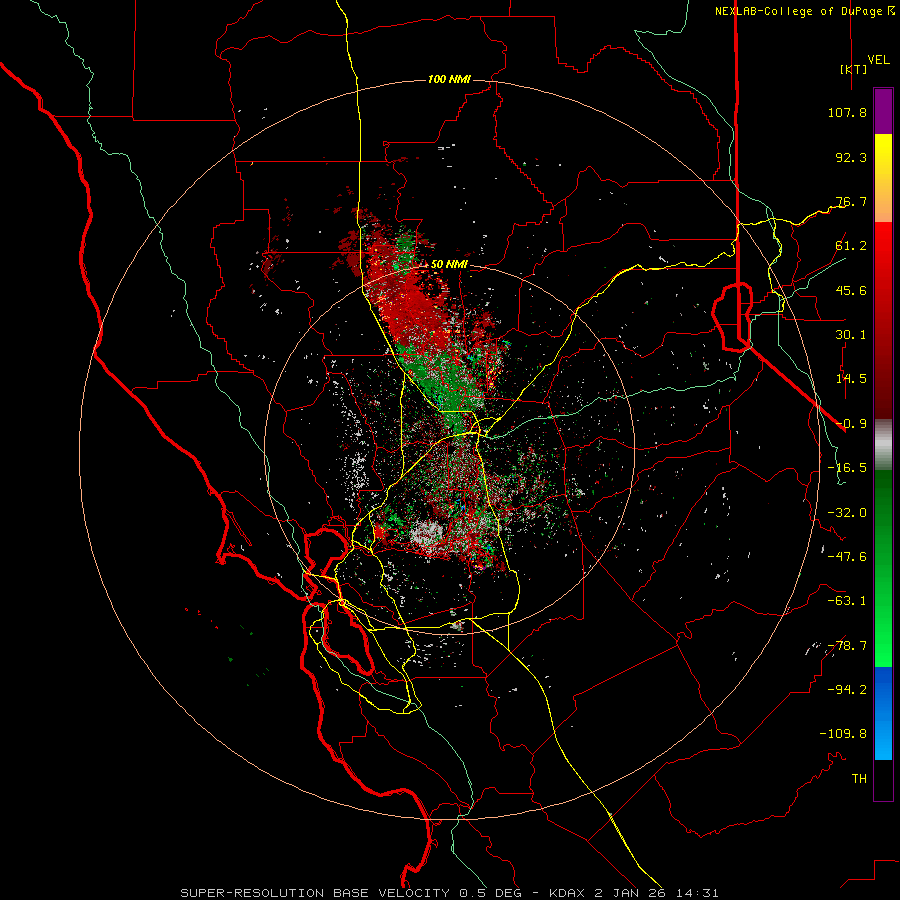Select the 45.6 velocity scale value

[851, 290]
